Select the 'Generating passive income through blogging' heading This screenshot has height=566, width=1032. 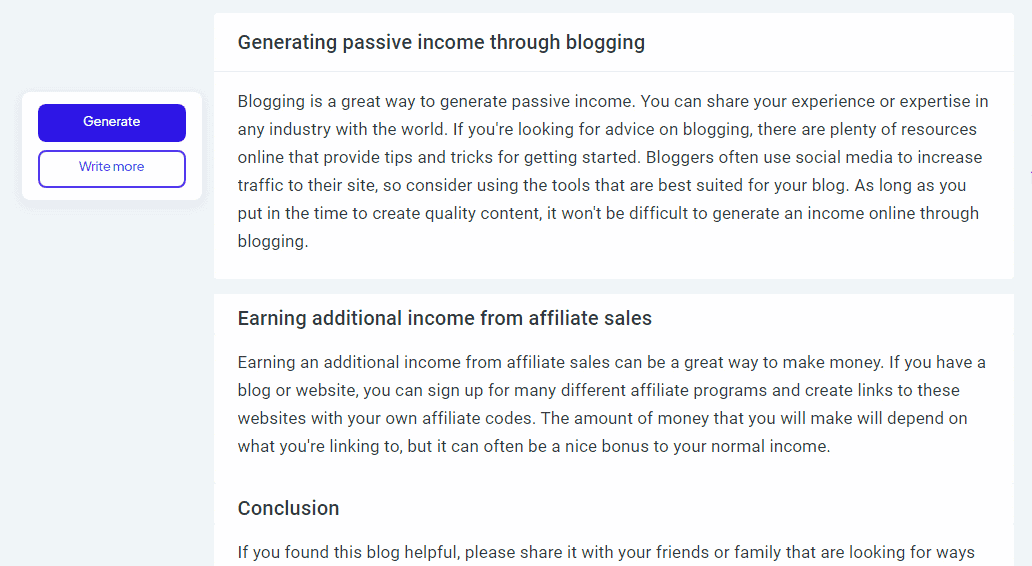coord(441,42)
